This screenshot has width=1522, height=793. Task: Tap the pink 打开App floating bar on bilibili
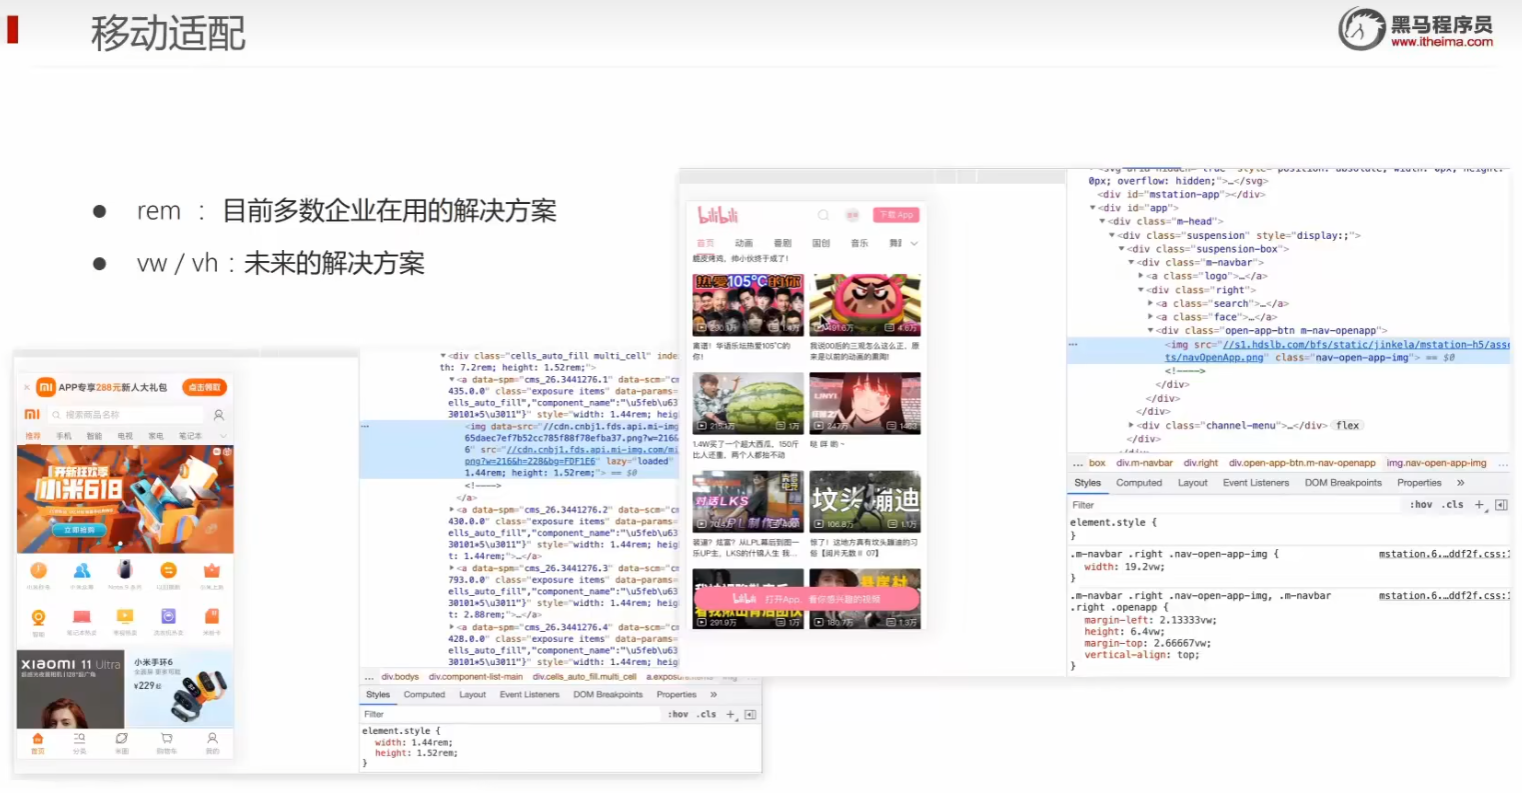coord(806,598)
